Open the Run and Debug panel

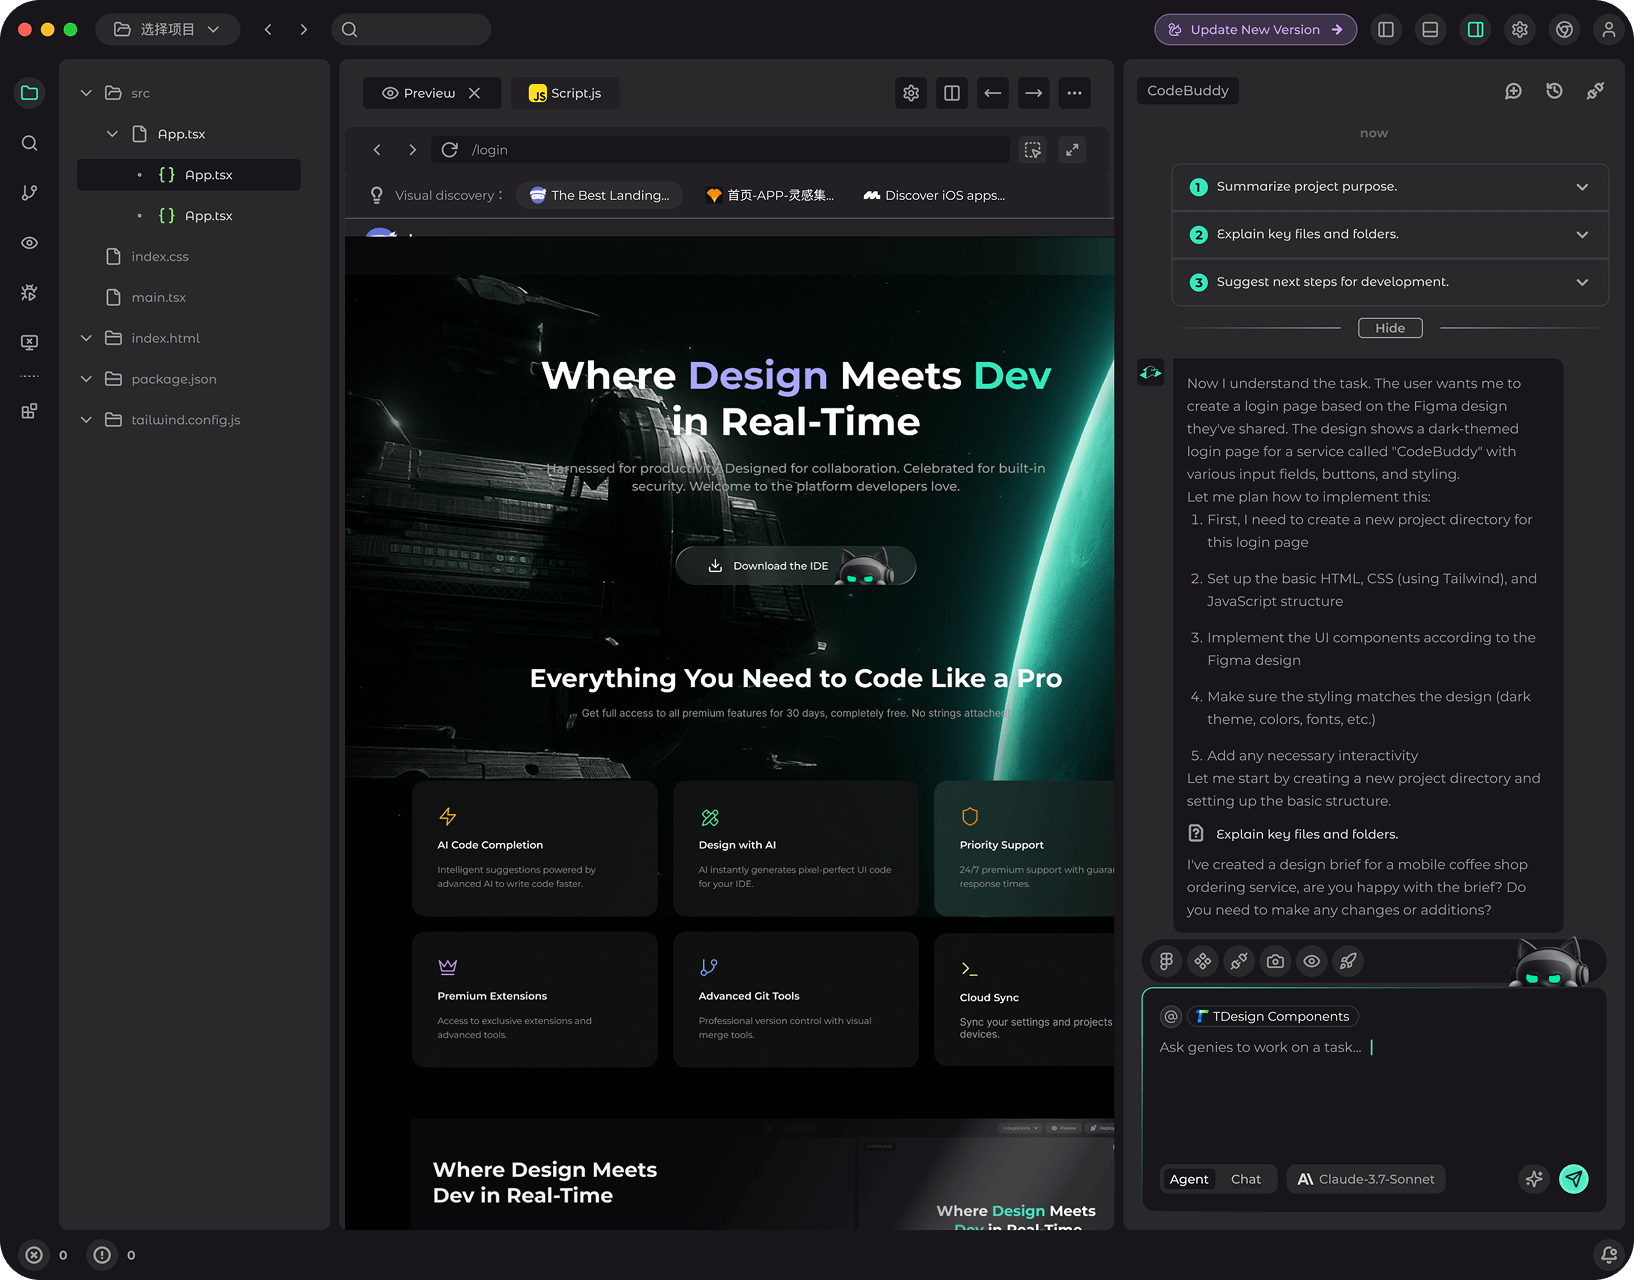[29, 292]
